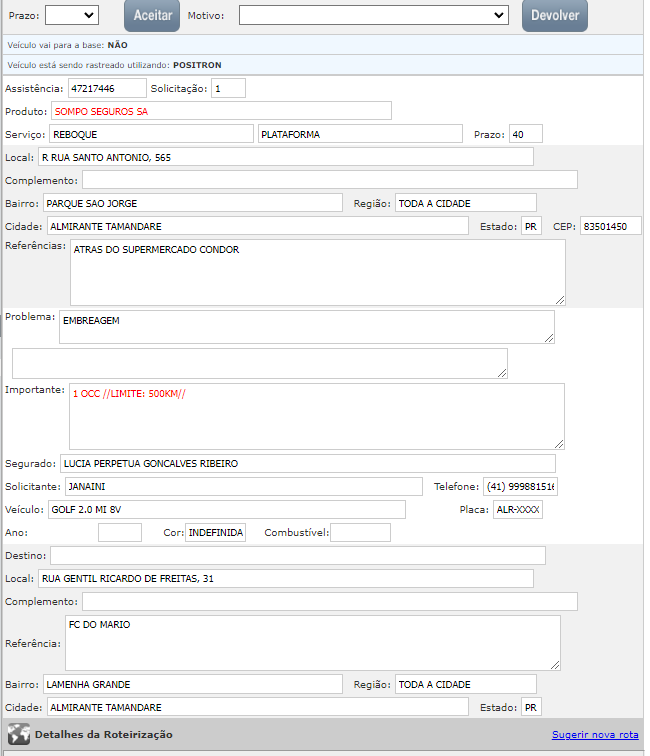Click the destination Local field RUA GENTIL RICARDO

[x=285, y=578]
